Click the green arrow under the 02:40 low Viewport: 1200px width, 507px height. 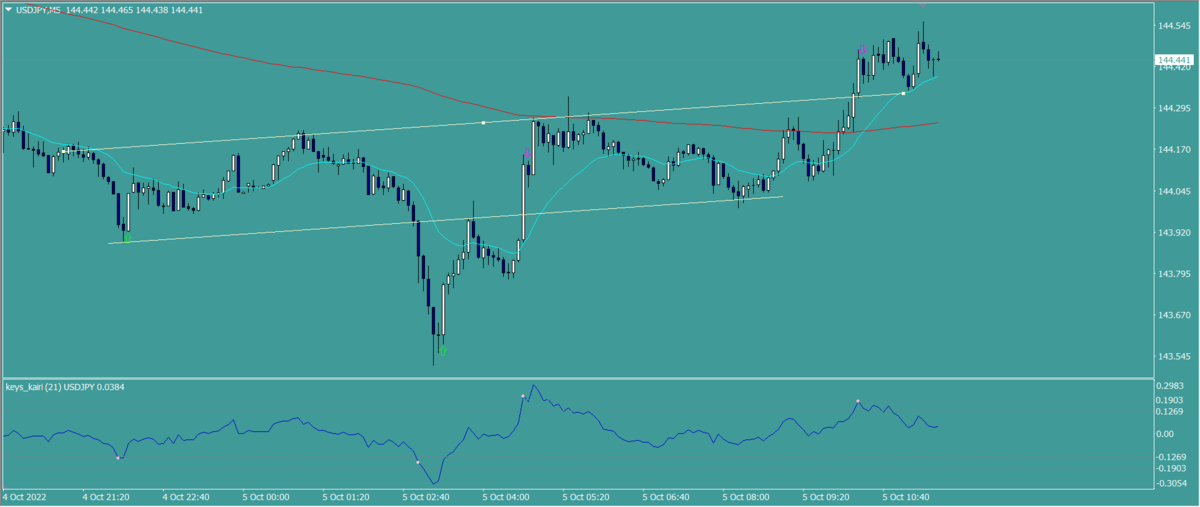[443, 351]
